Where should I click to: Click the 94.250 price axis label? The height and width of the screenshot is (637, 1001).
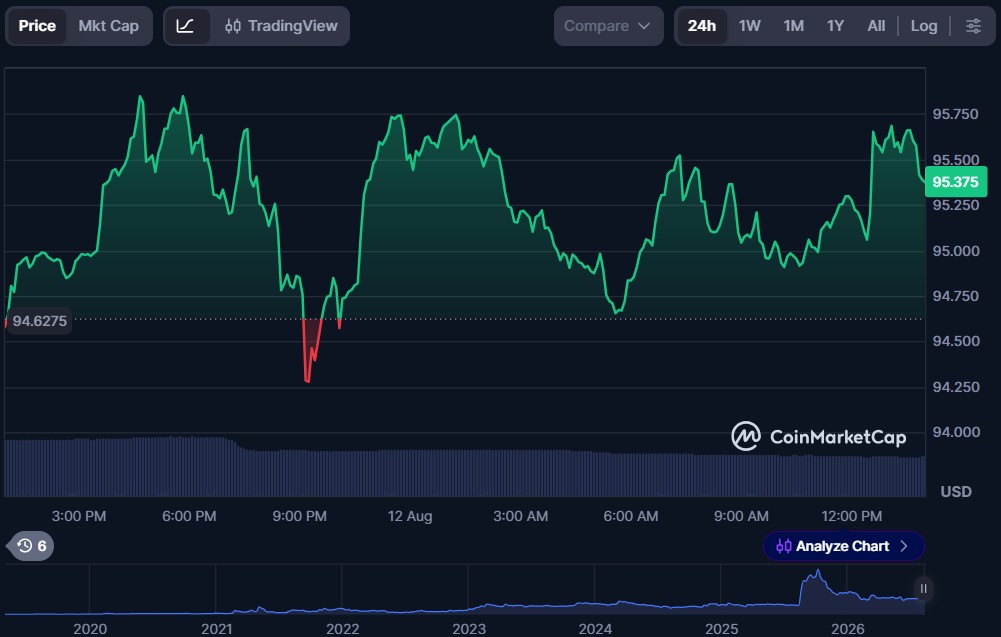point(956,387)
